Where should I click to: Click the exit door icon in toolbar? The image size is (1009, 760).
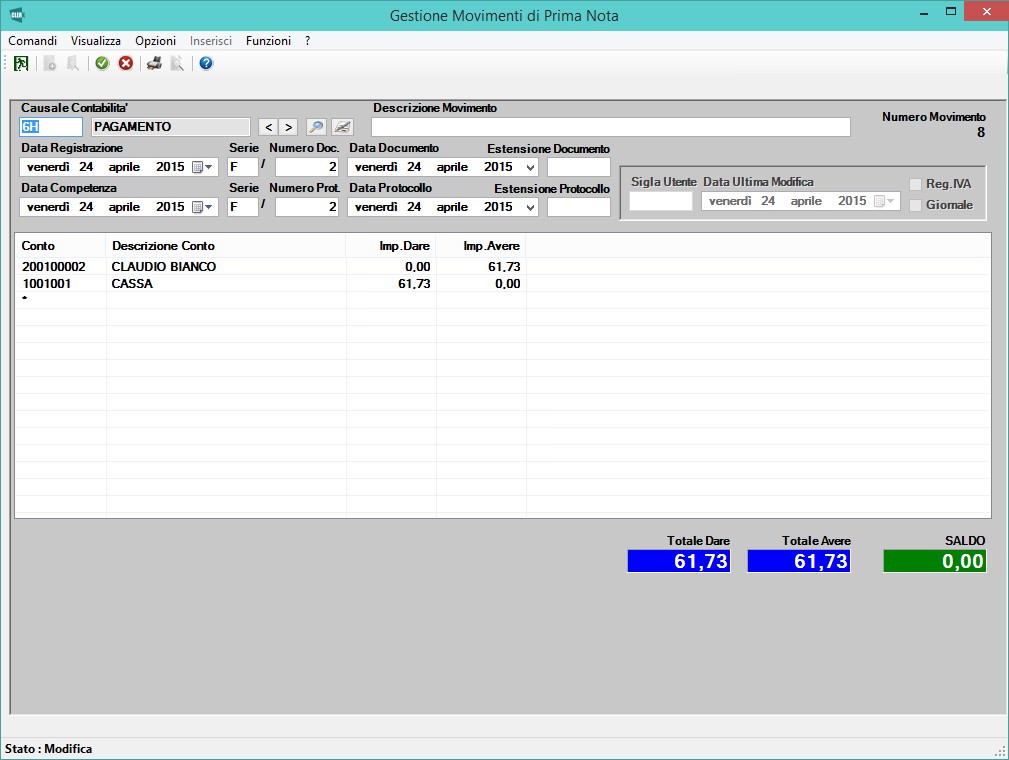(x=21, y=64)
